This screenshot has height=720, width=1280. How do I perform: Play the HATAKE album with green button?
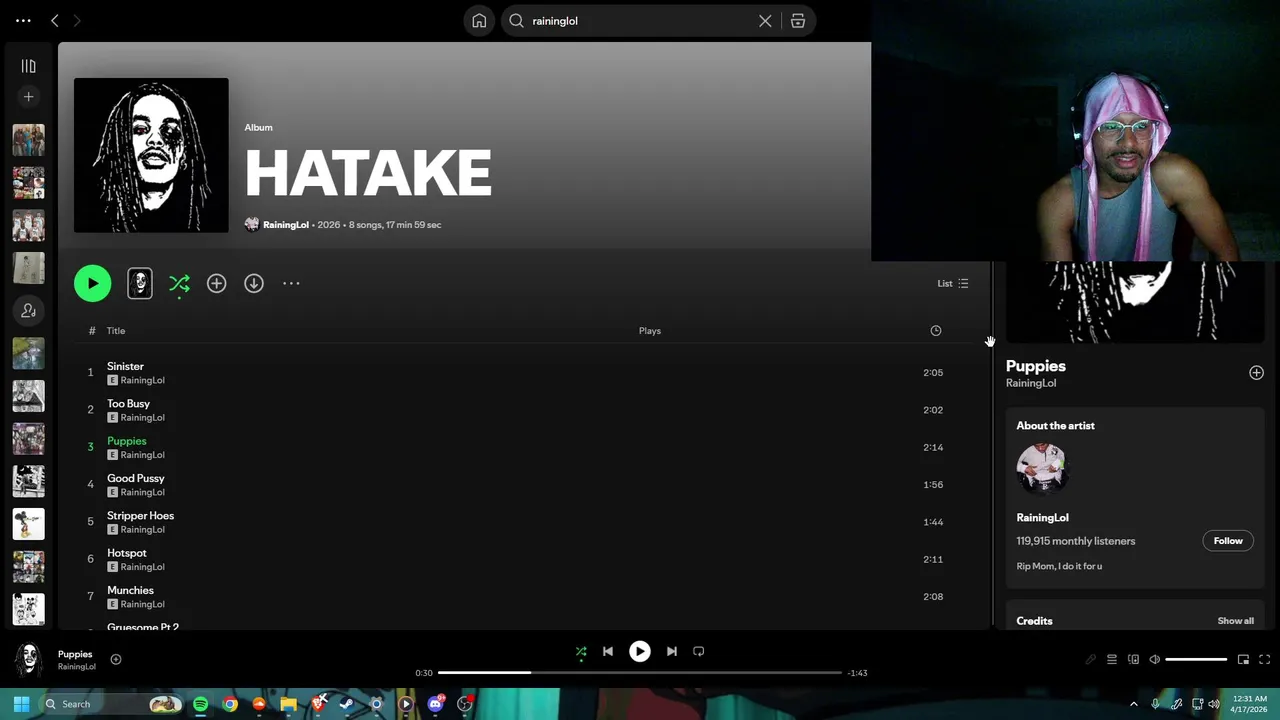pyautogui.click(x=92, y=283)
